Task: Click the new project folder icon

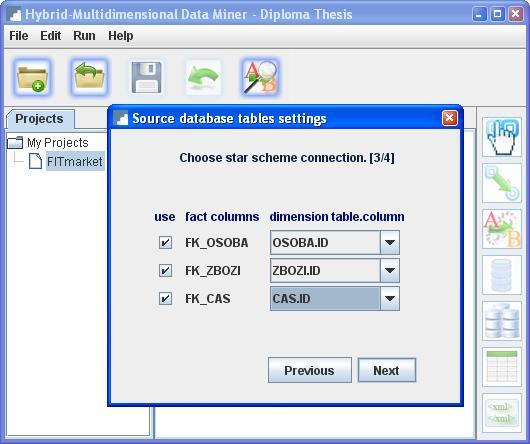Action: [x=32, y=77]
